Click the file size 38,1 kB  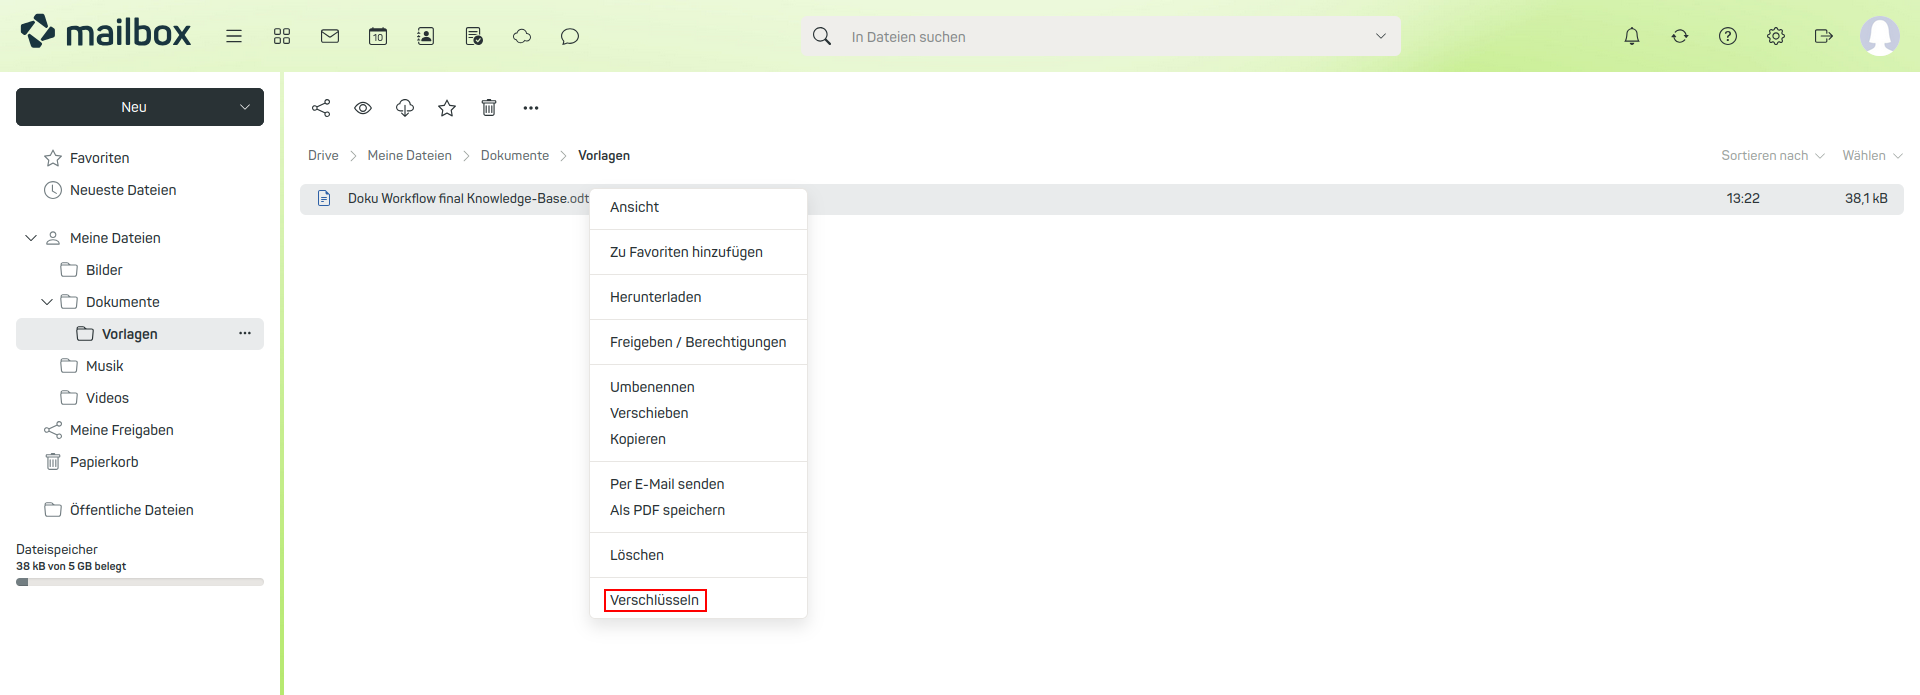click(x=1866, y=199)
